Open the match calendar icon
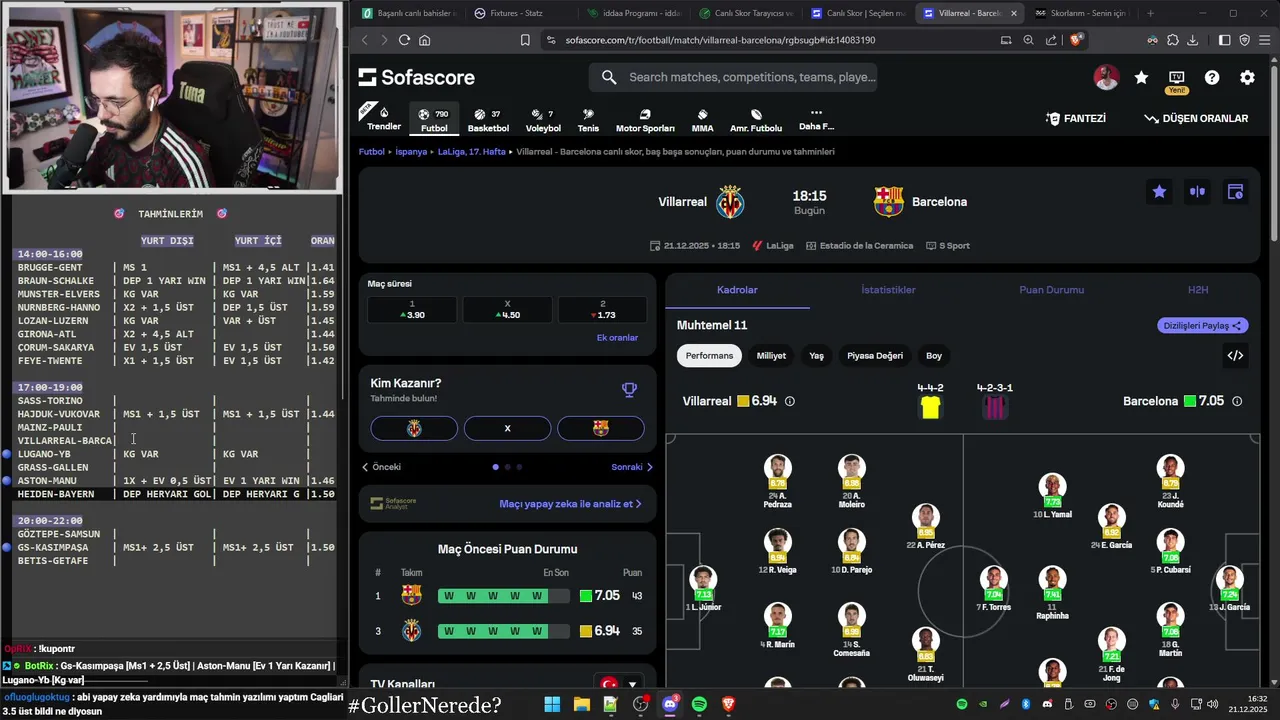This screenshot has width=1280, height=720. [1235, 192]
